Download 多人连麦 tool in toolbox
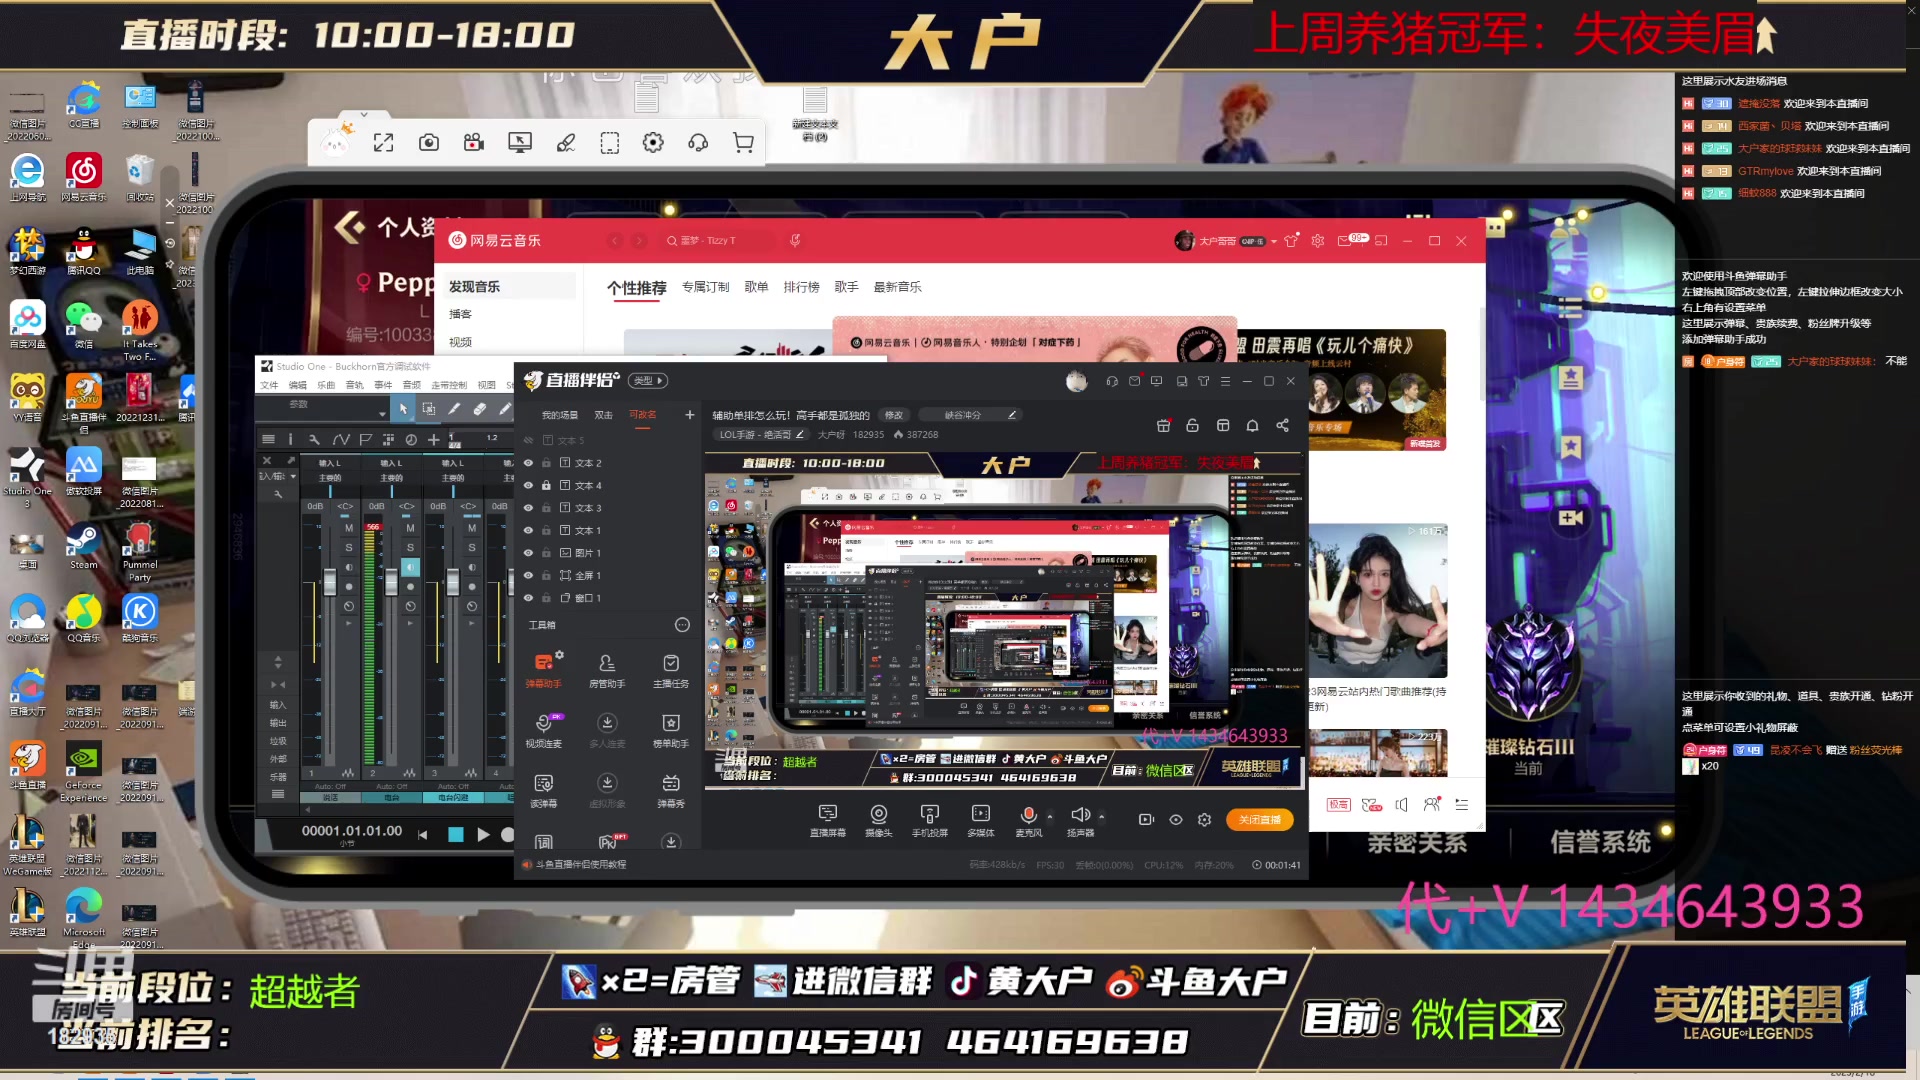The height and width of the screenshot is (1080, 1920). tap(607, 729)
